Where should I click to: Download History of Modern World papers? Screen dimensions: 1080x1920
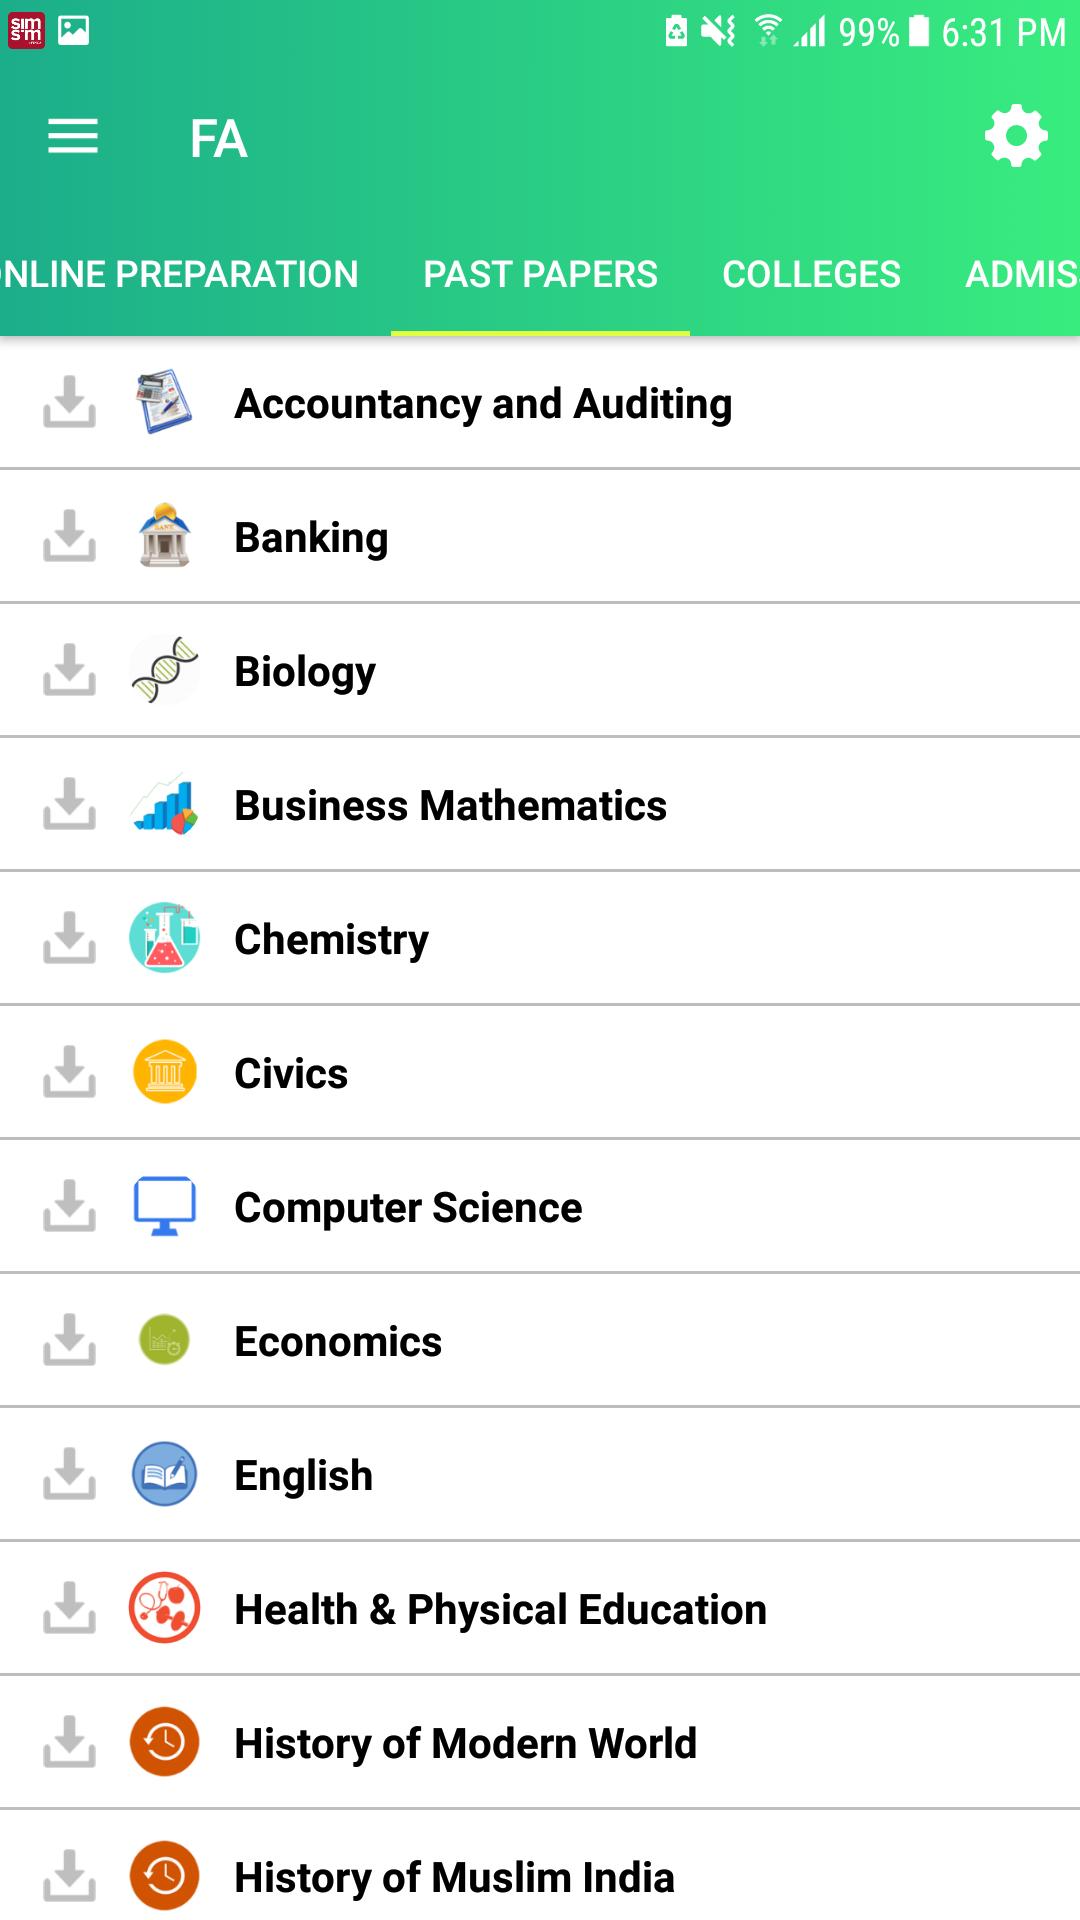69,1742
